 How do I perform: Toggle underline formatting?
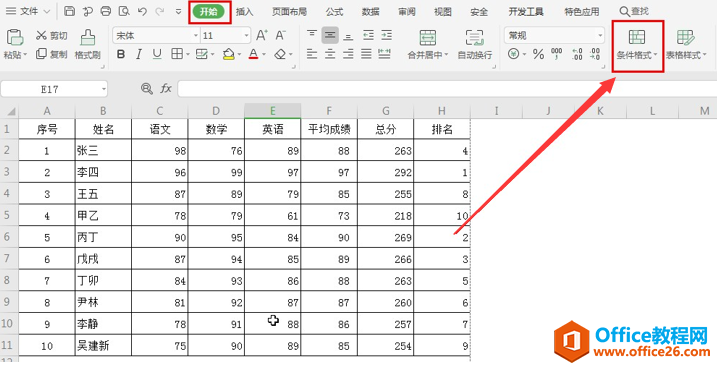157,54
